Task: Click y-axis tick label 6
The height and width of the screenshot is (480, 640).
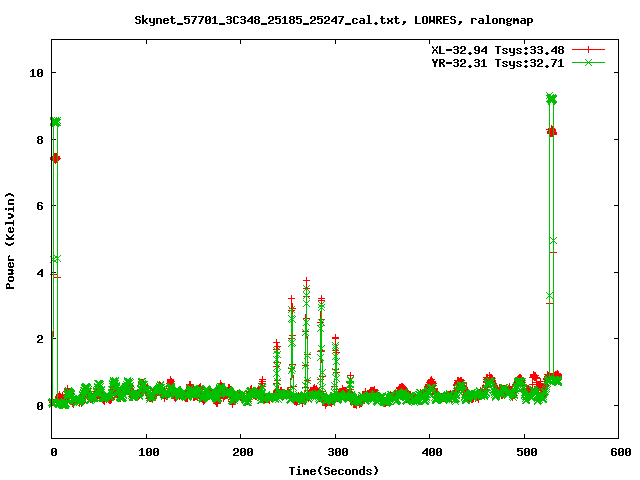Action: 40,206
